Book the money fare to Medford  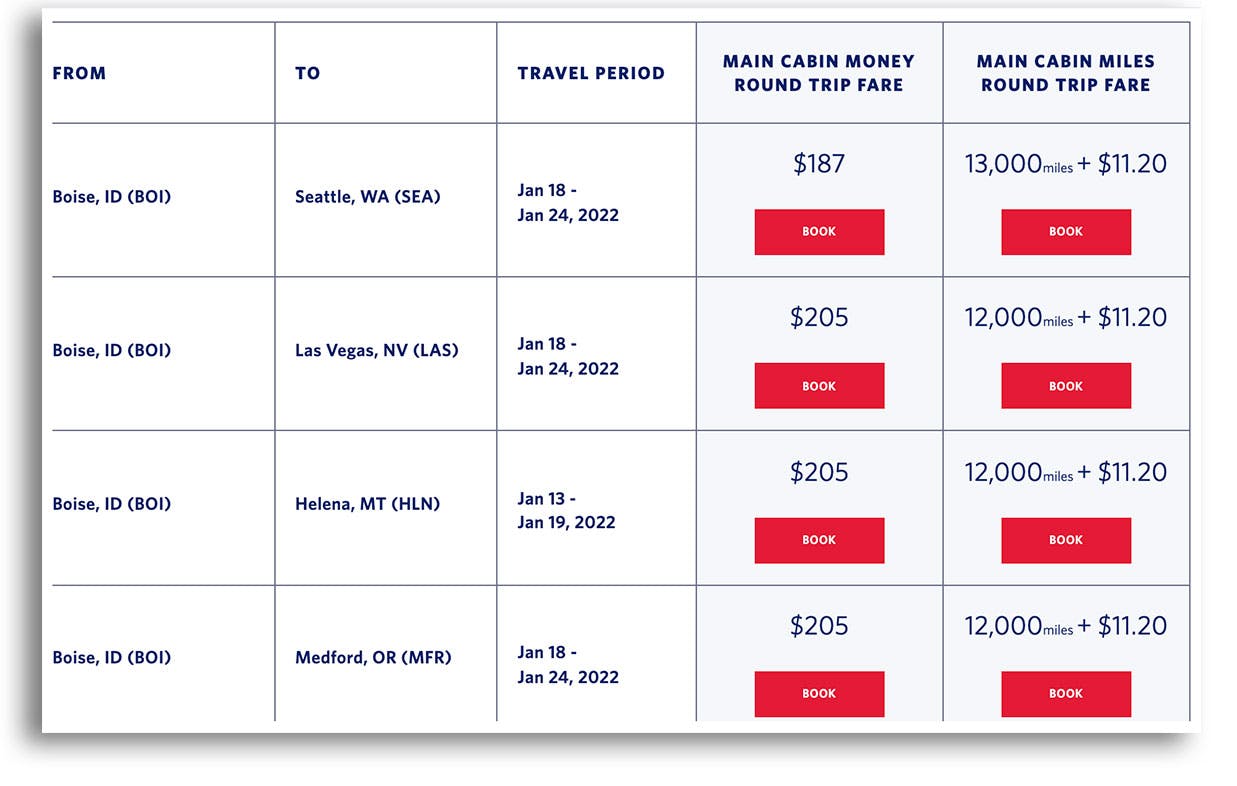click(819, 693)
